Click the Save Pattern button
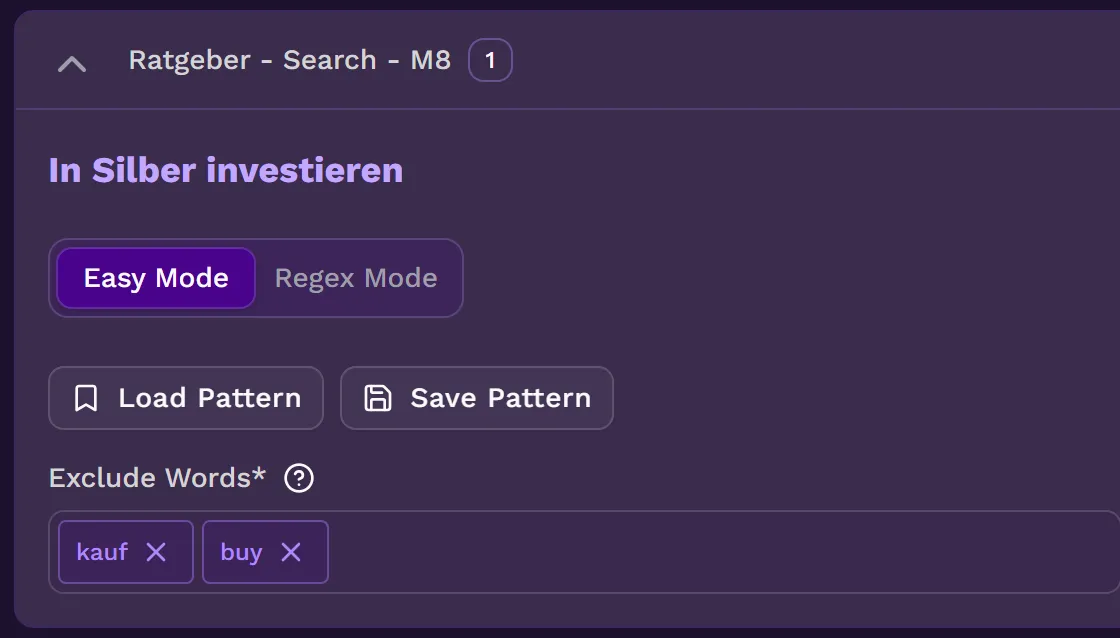This screenshot has width=1120, height=638. (477, 398)
